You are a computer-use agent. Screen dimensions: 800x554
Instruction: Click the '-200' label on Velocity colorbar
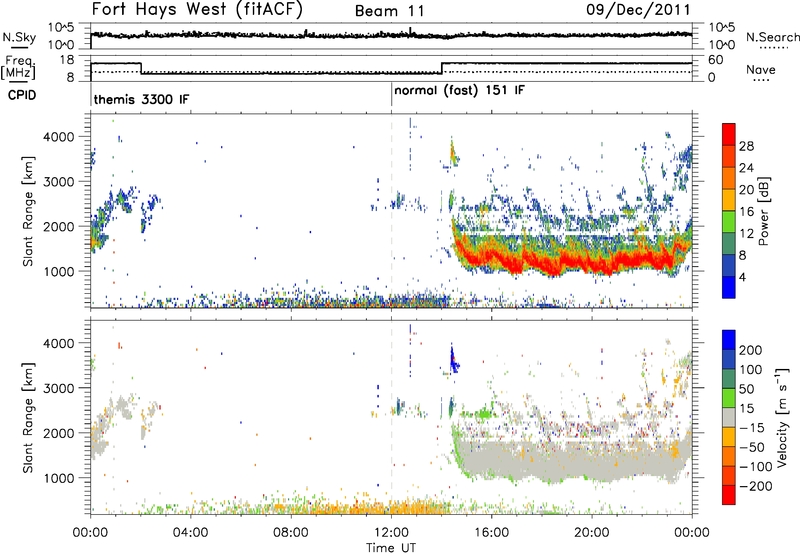pyautogui.click(x=755, y=486)
